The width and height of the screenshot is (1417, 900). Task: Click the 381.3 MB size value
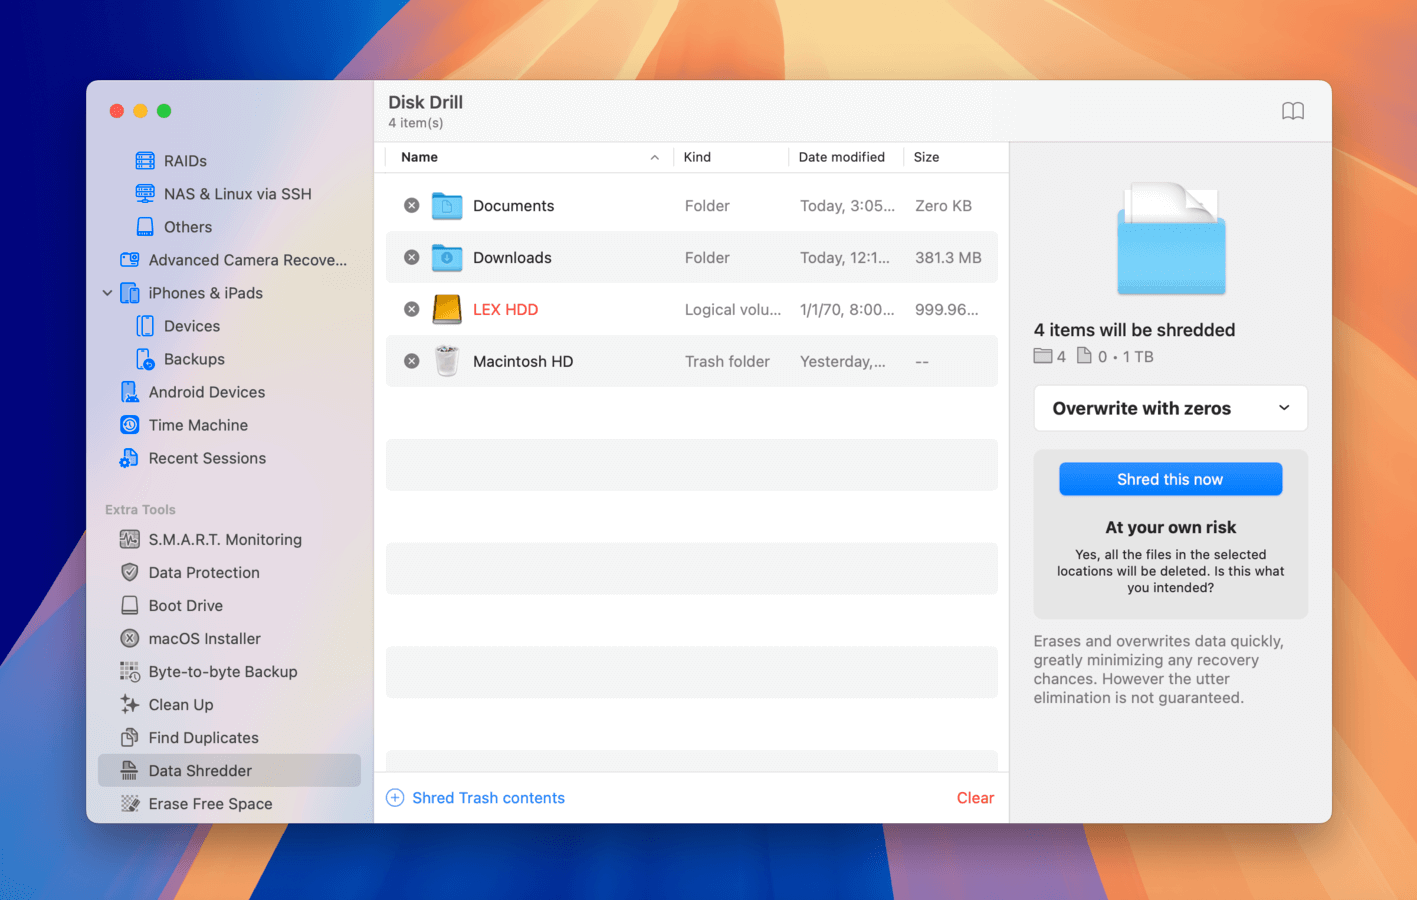(948, 258)
